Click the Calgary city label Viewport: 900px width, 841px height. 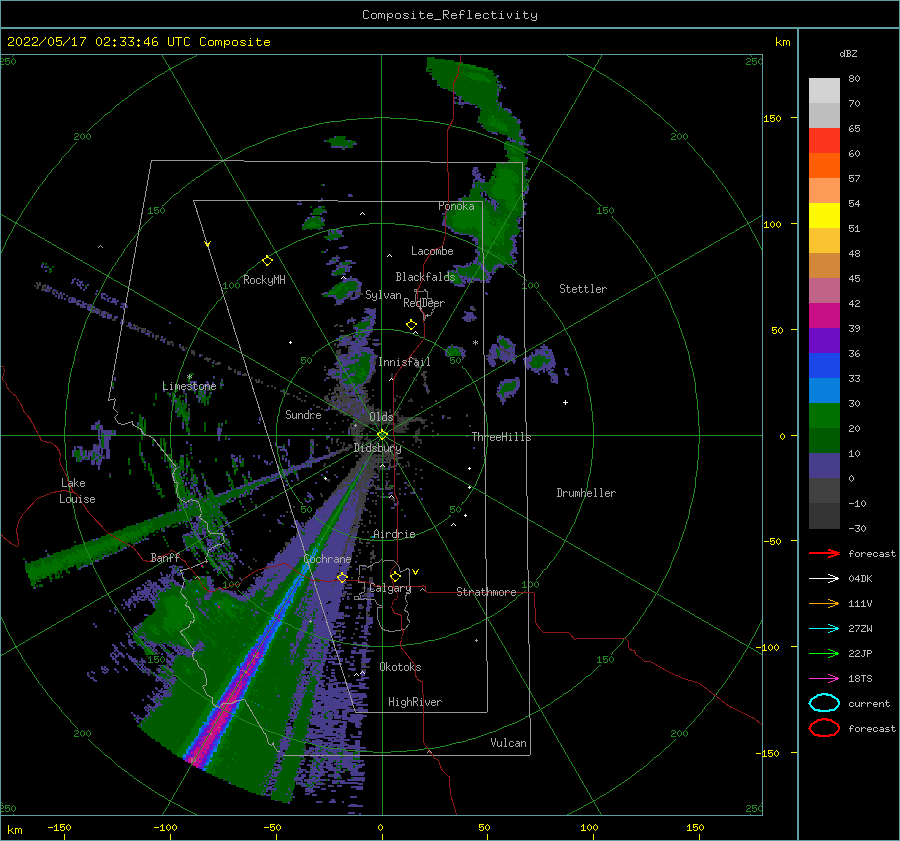(390, 588)
